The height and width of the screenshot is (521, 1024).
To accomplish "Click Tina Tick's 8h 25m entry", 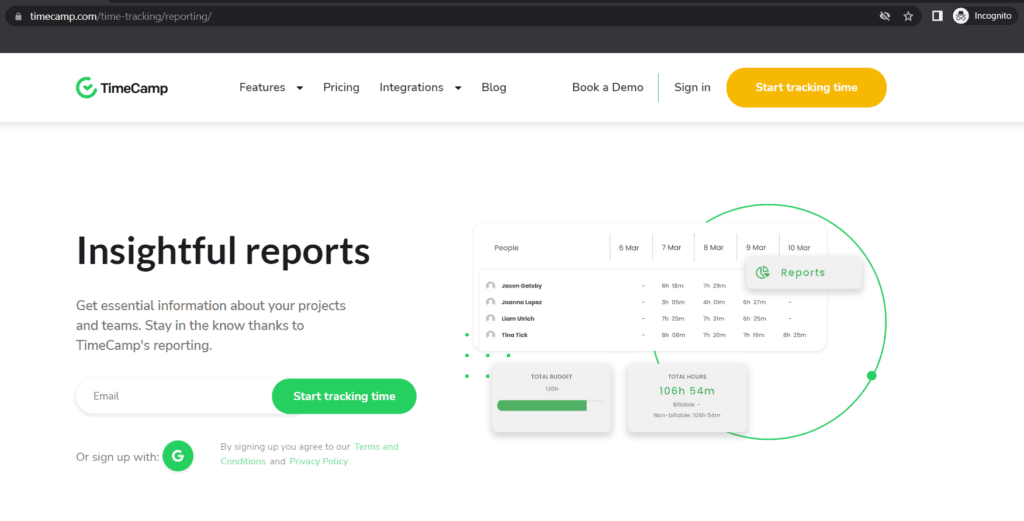I will coord(794,335).
